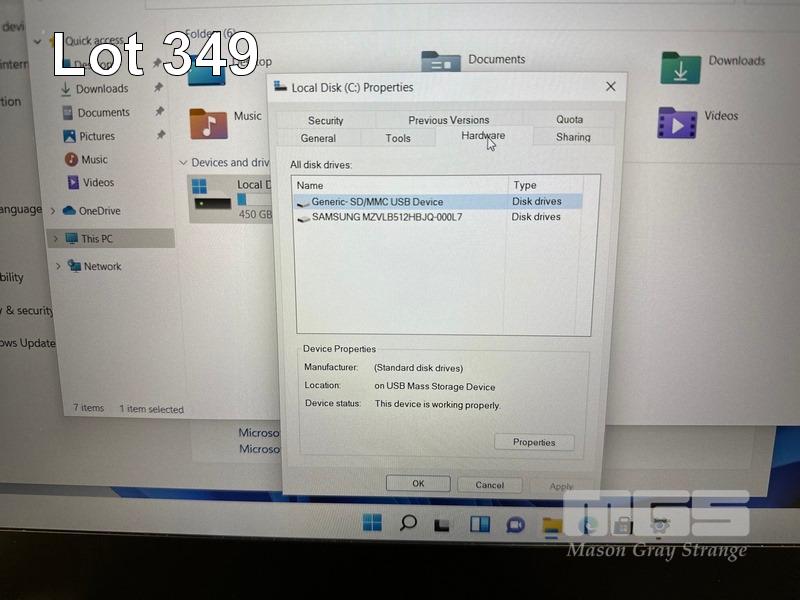
Task: Click the Properties button for the device
Action: [534, 442]
